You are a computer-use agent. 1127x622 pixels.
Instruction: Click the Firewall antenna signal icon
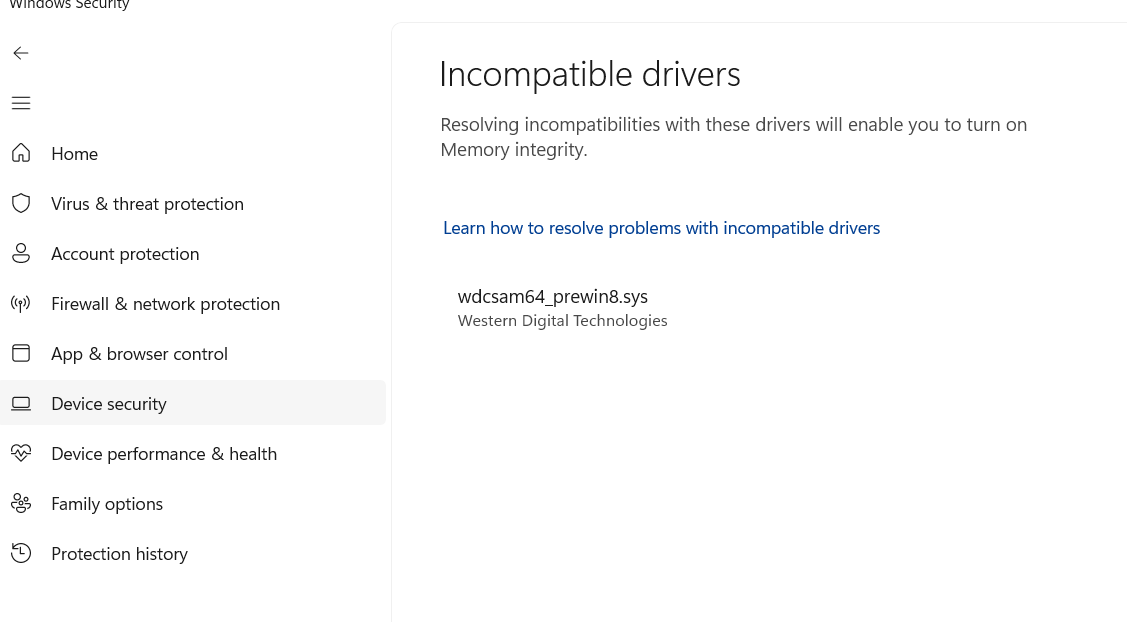pos(21,303)
